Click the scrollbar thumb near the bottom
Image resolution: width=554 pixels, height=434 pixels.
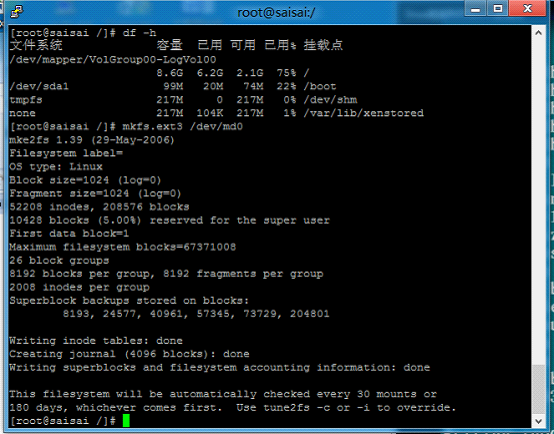click(x=538, y=389)
